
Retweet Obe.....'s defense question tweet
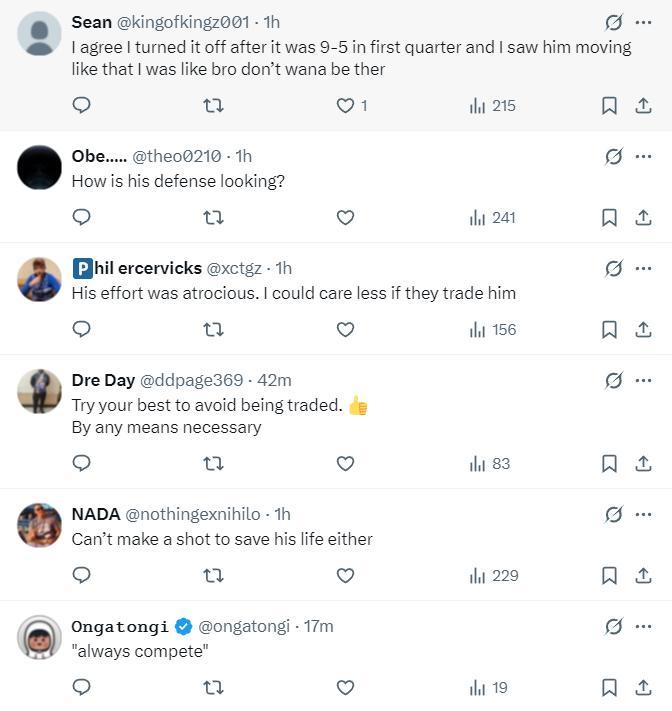click(x=213, y=217)
